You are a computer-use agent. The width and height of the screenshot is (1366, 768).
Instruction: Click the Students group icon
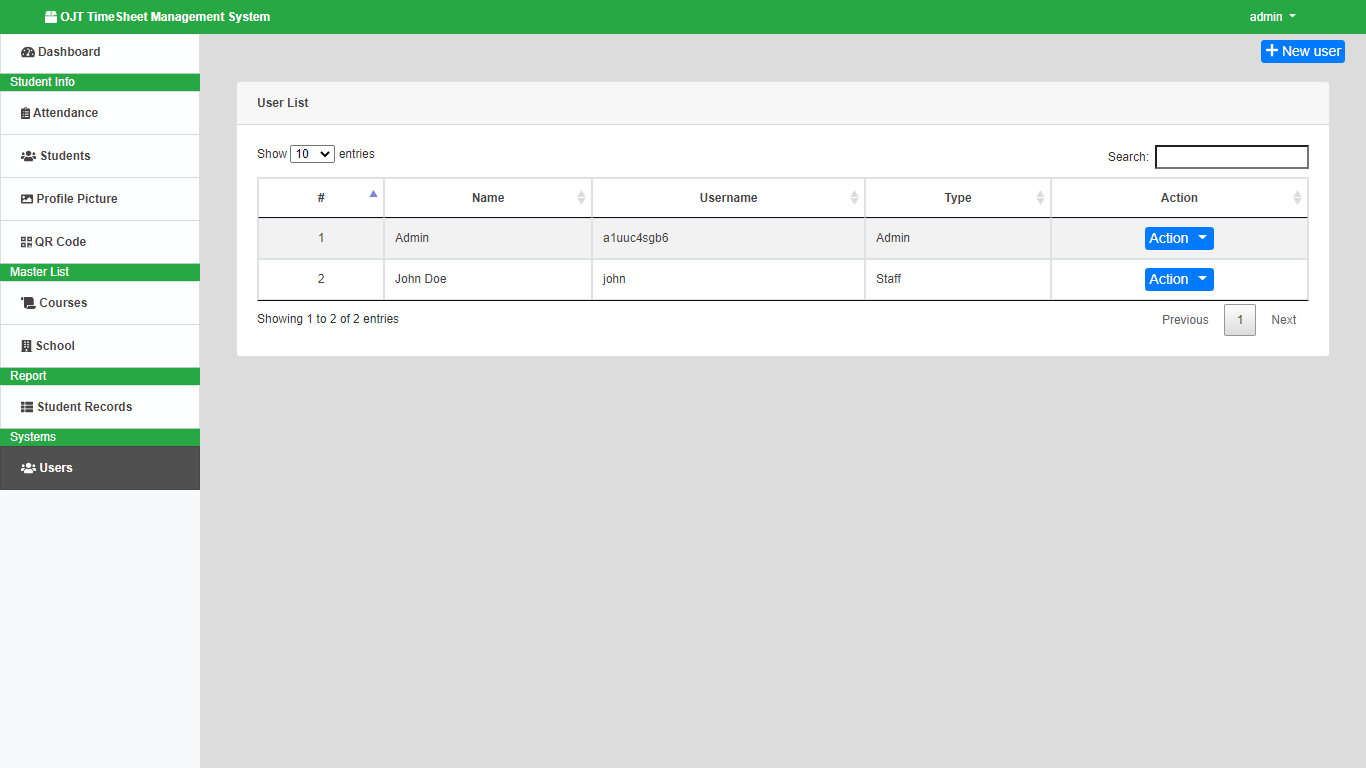point(29,156)
